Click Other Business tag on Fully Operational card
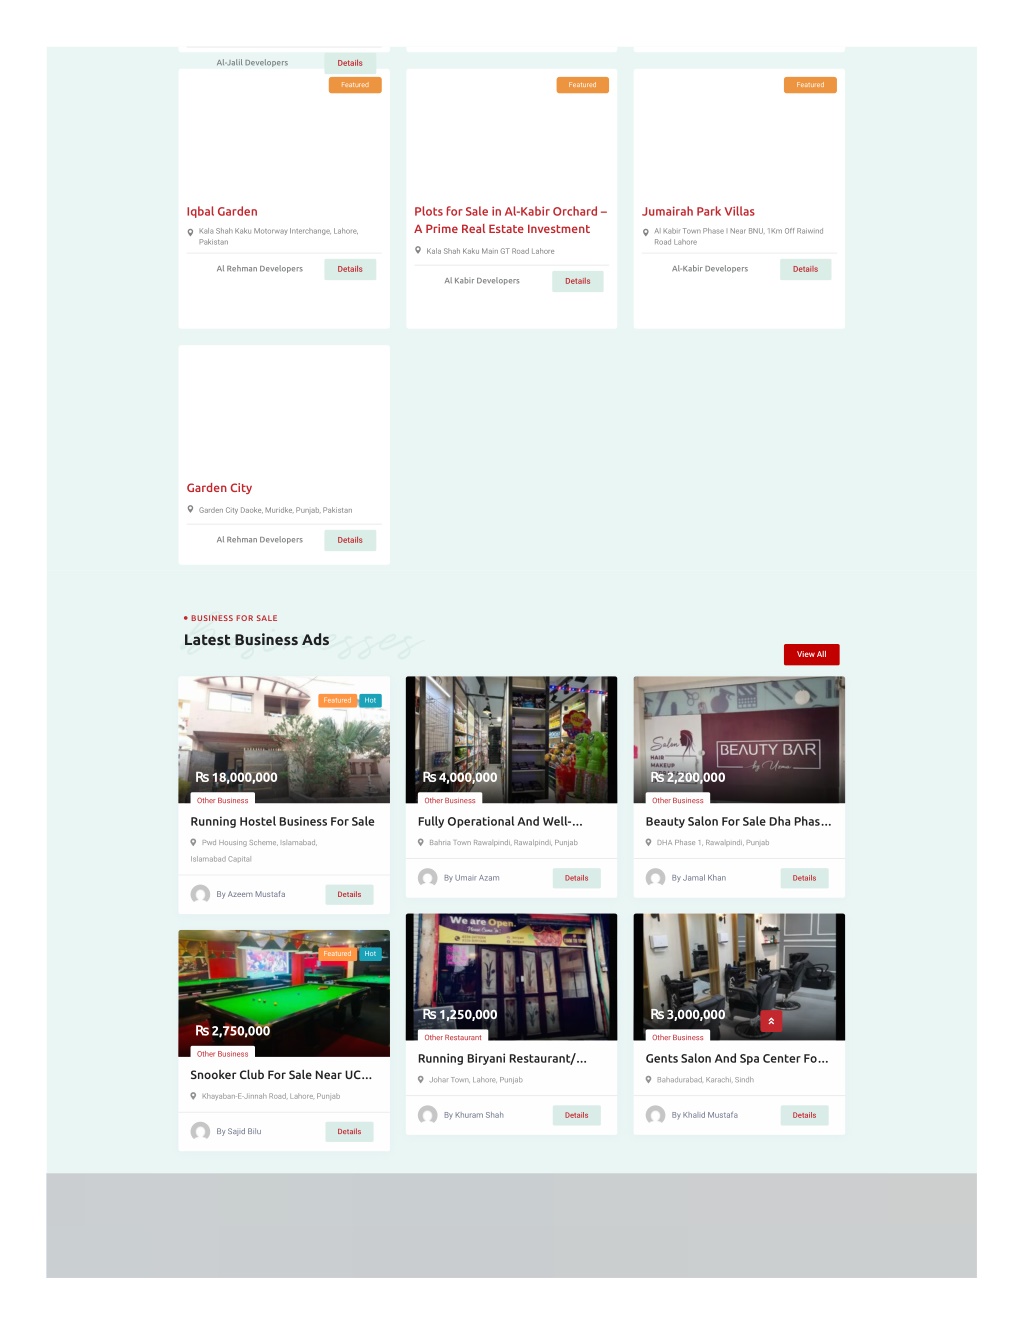This screenshot has width=1024, height=1325. [450, 800]
